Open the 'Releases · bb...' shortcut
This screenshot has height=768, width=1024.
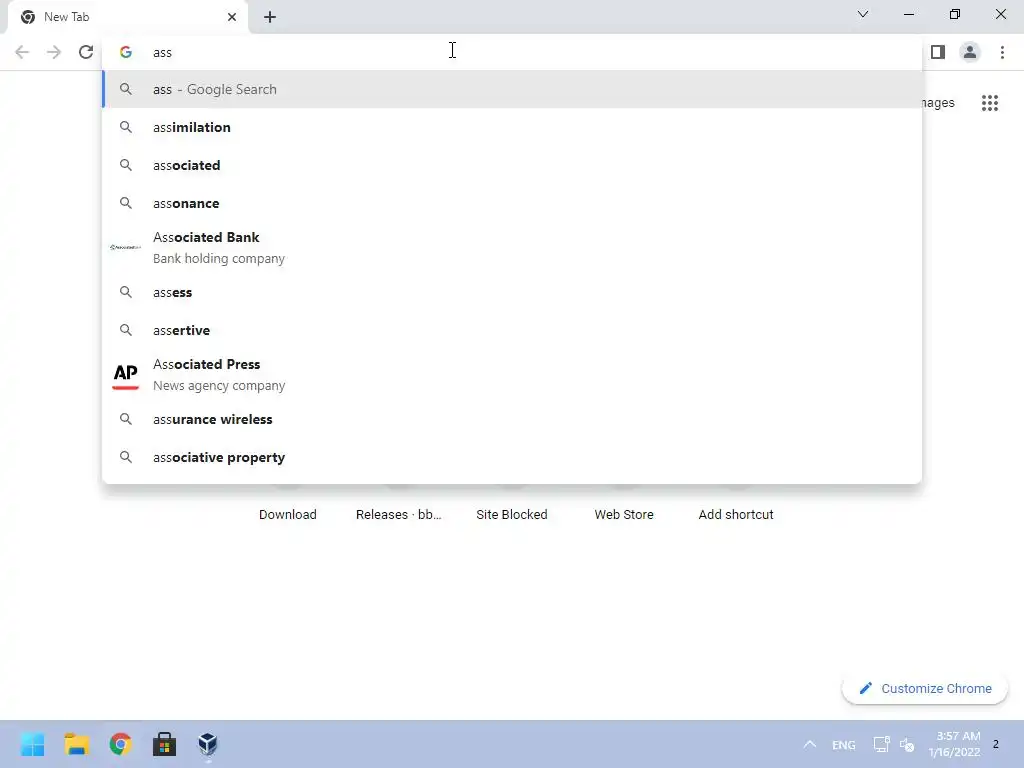(x=398, y=514)
